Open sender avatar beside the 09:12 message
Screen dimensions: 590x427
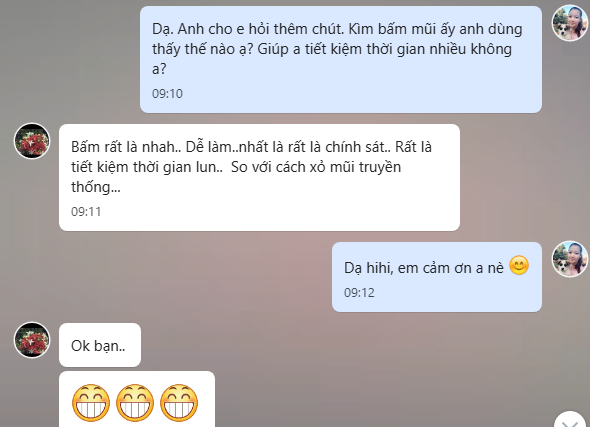570,259
